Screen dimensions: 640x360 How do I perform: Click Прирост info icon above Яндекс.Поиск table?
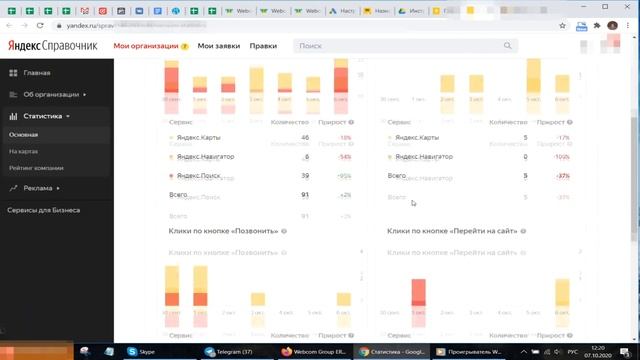(x=351, y=122)
